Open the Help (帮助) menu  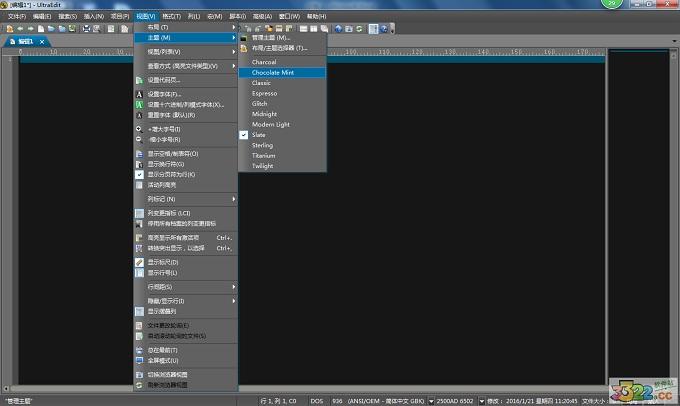[317, 16]
